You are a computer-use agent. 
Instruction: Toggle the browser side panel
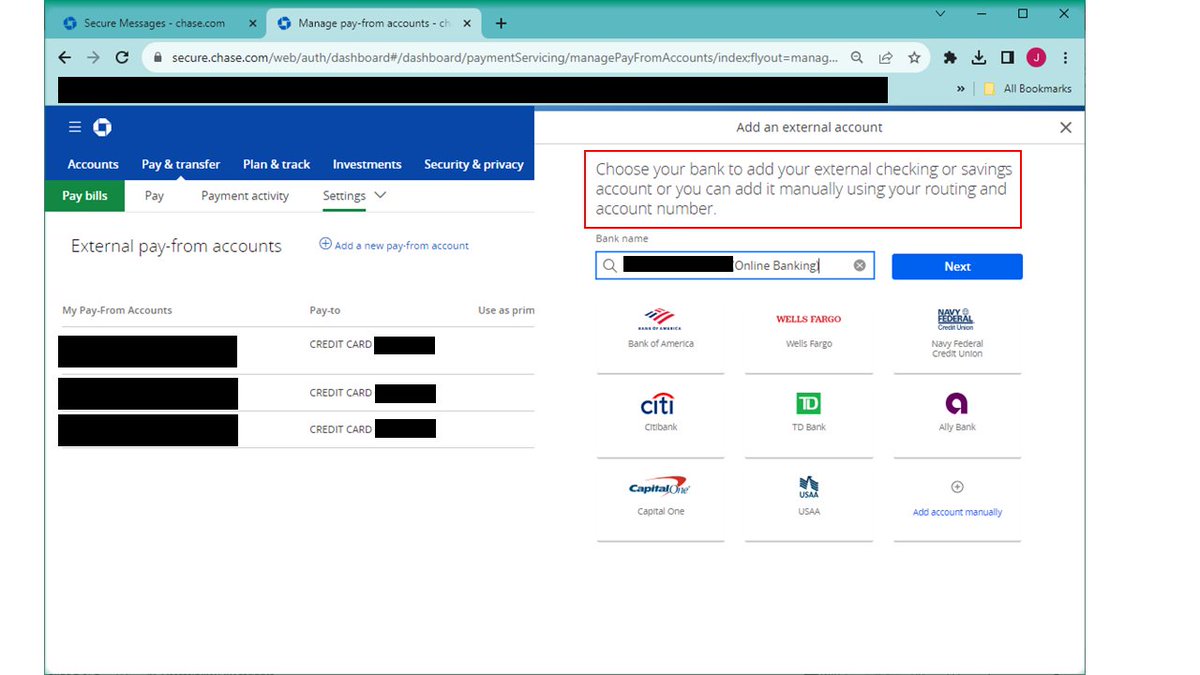tap(1008, 58)
